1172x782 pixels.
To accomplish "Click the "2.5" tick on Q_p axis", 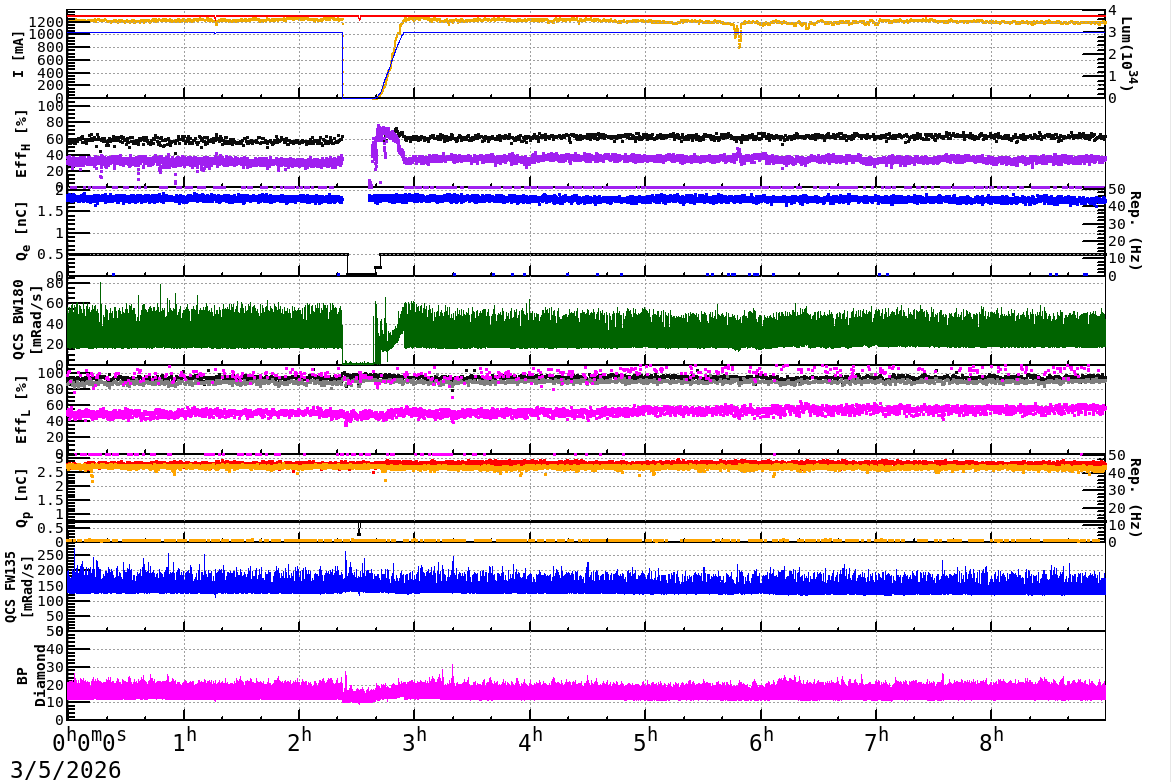I will click(x=52, y=472).
